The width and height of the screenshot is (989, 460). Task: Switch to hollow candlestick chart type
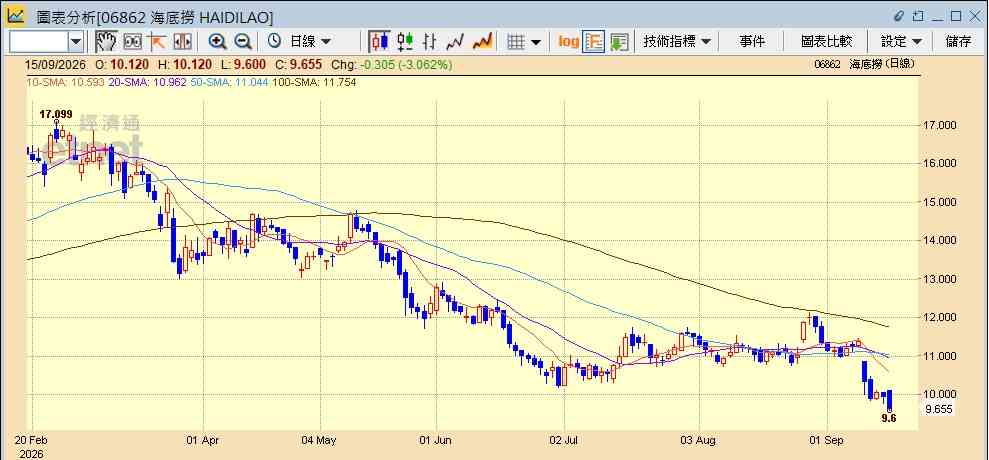click(x=405, y=42)
